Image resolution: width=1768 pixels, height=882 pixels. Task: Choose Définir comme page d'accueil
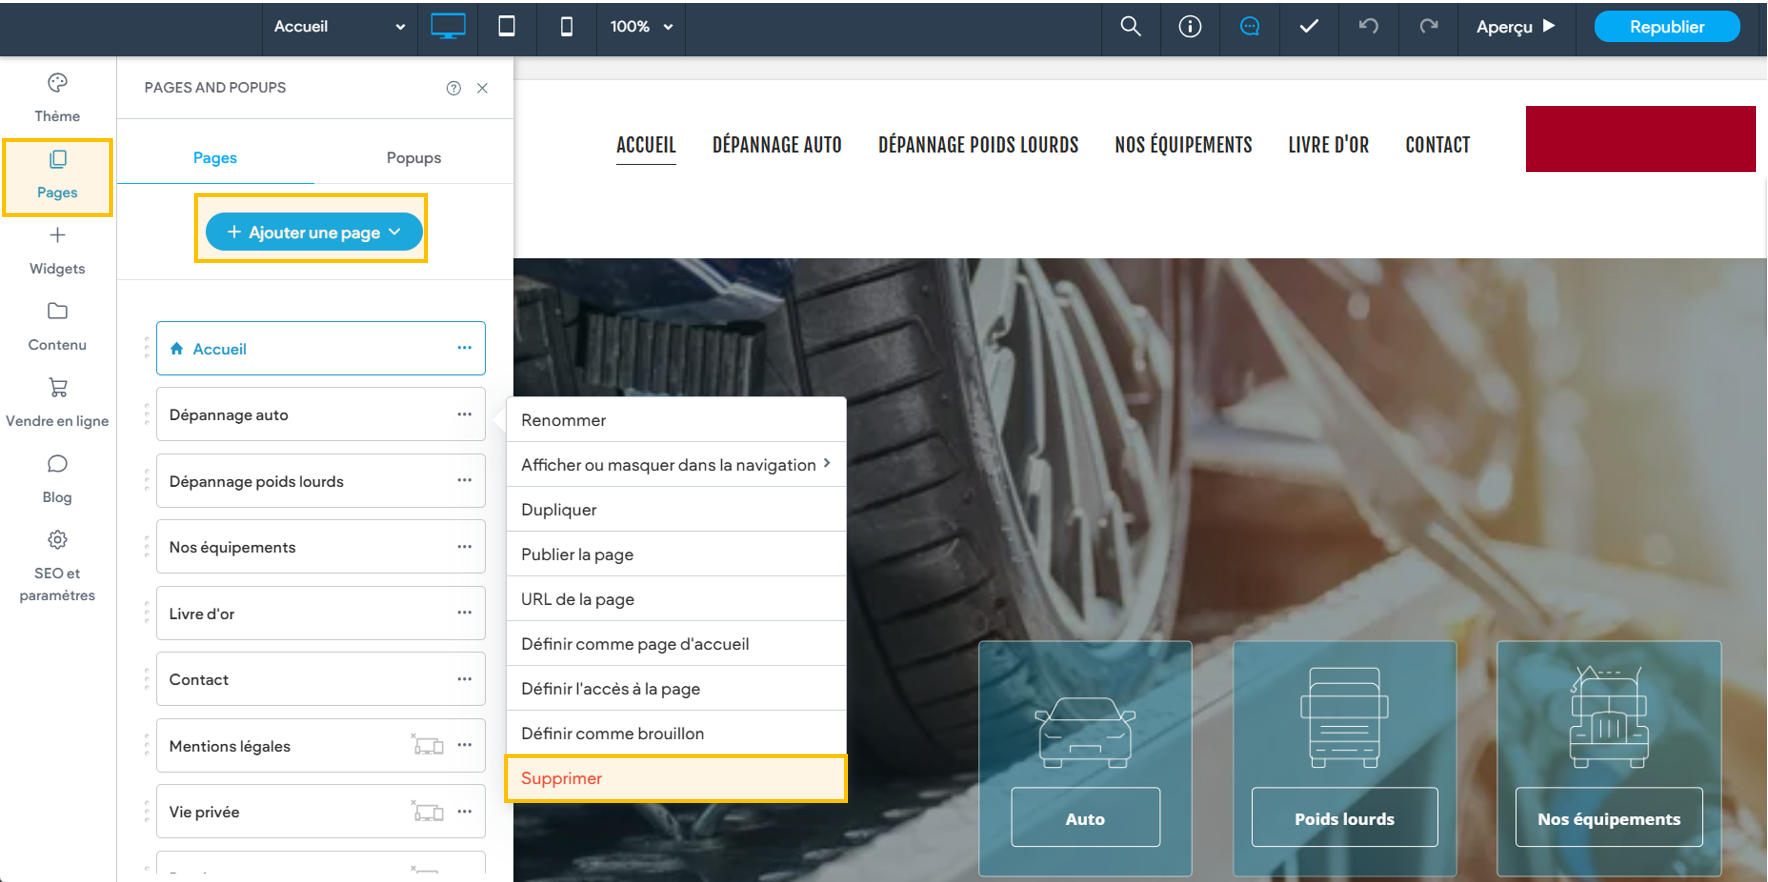point(676,644)
